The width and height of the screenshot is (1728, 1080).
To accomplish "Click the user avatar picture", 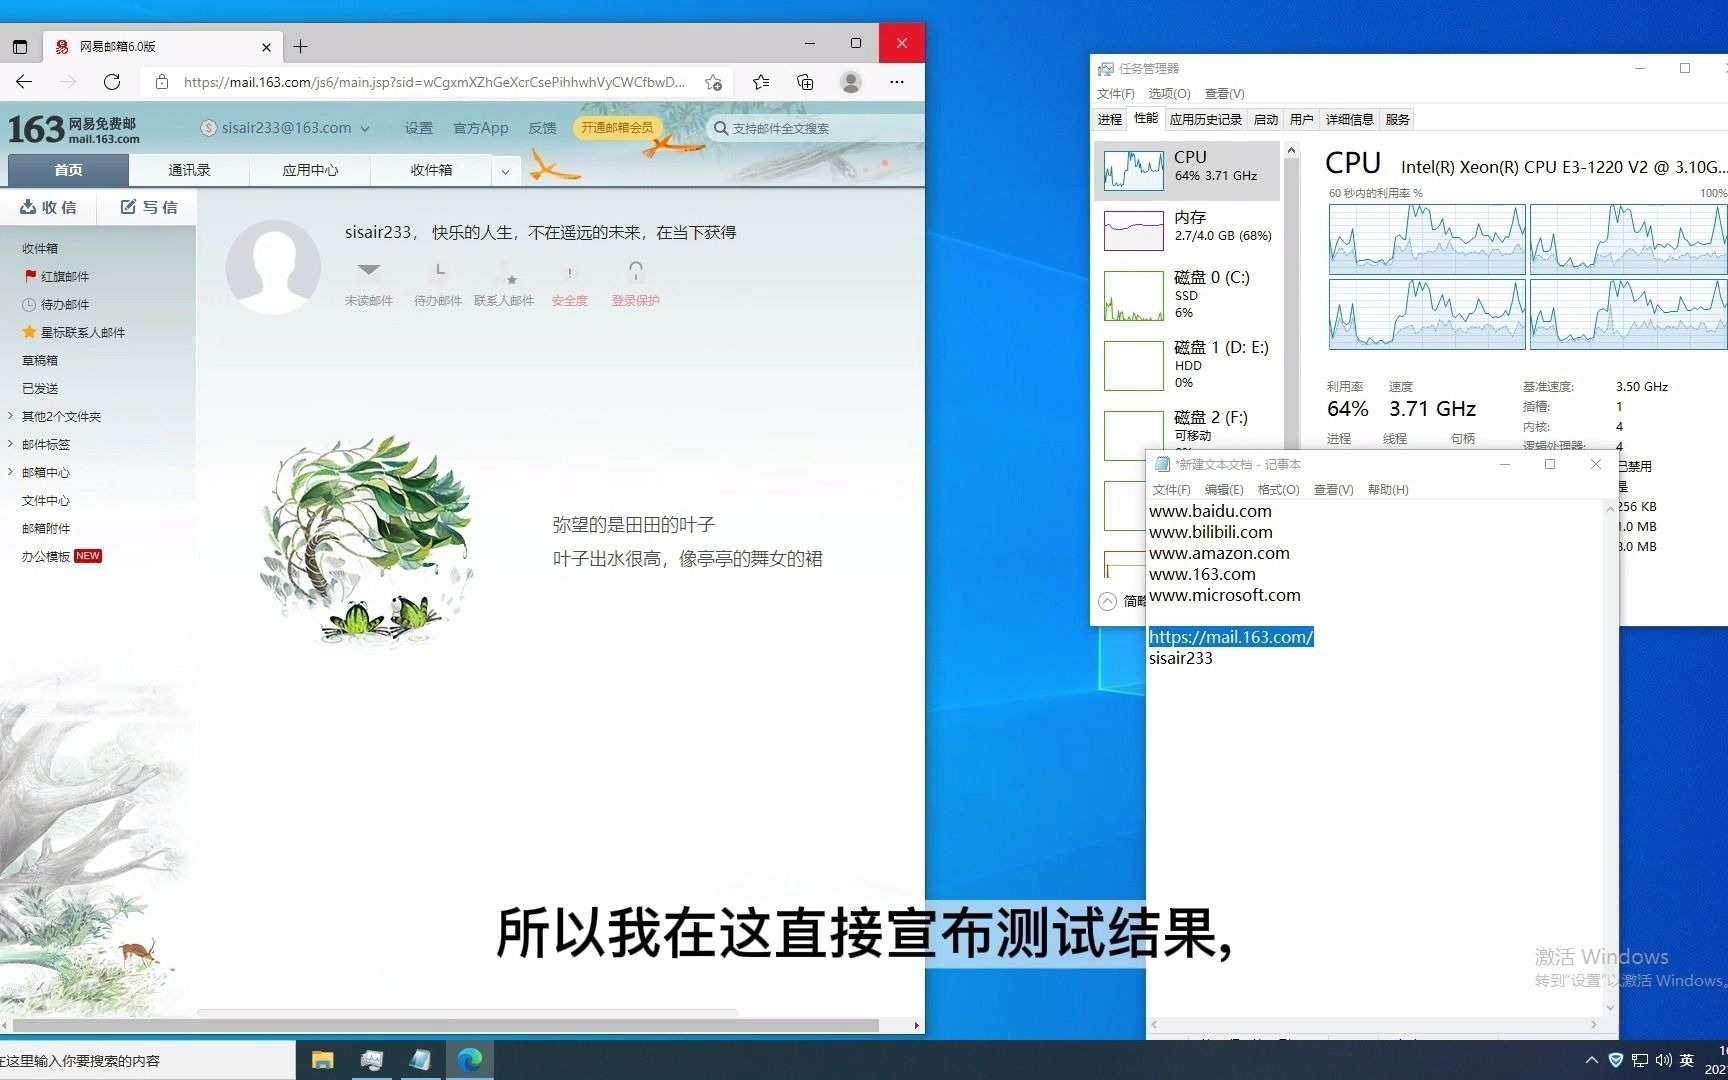I will 273,267.
